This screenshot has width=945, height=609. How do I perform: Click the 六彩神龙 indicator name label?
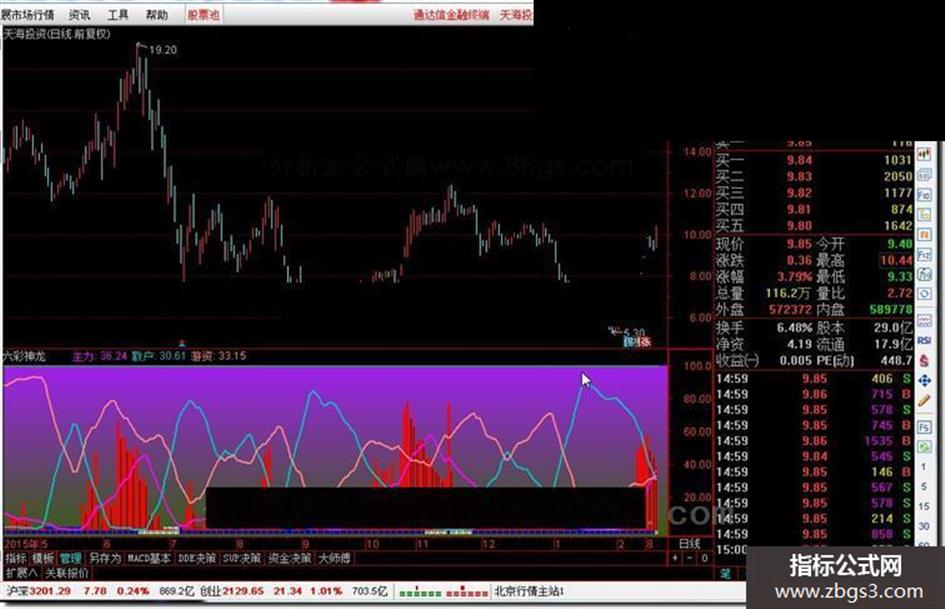coord(24,356)
